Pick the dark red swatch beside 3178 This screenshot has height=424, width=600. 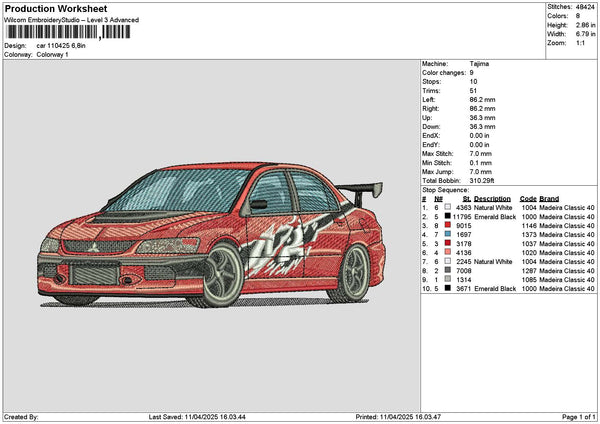447,243
